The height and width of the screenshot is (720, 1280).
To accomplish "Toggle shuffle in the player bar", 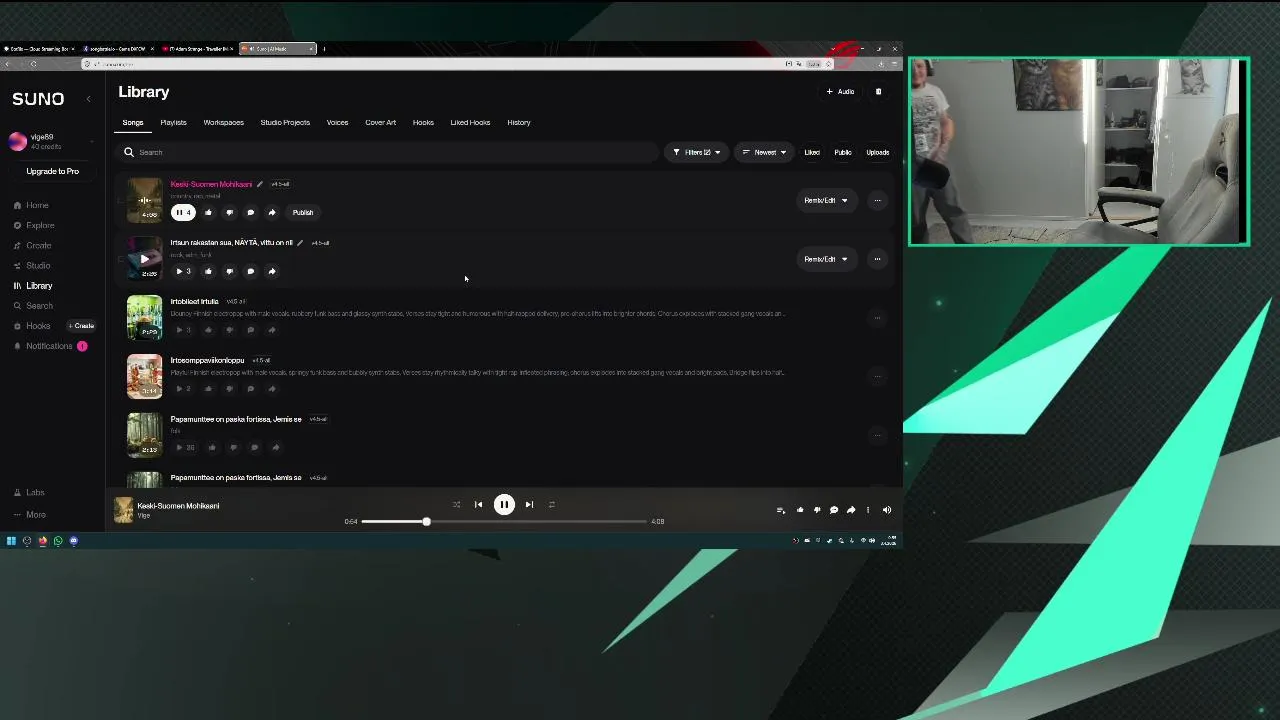I will (456, 505).
